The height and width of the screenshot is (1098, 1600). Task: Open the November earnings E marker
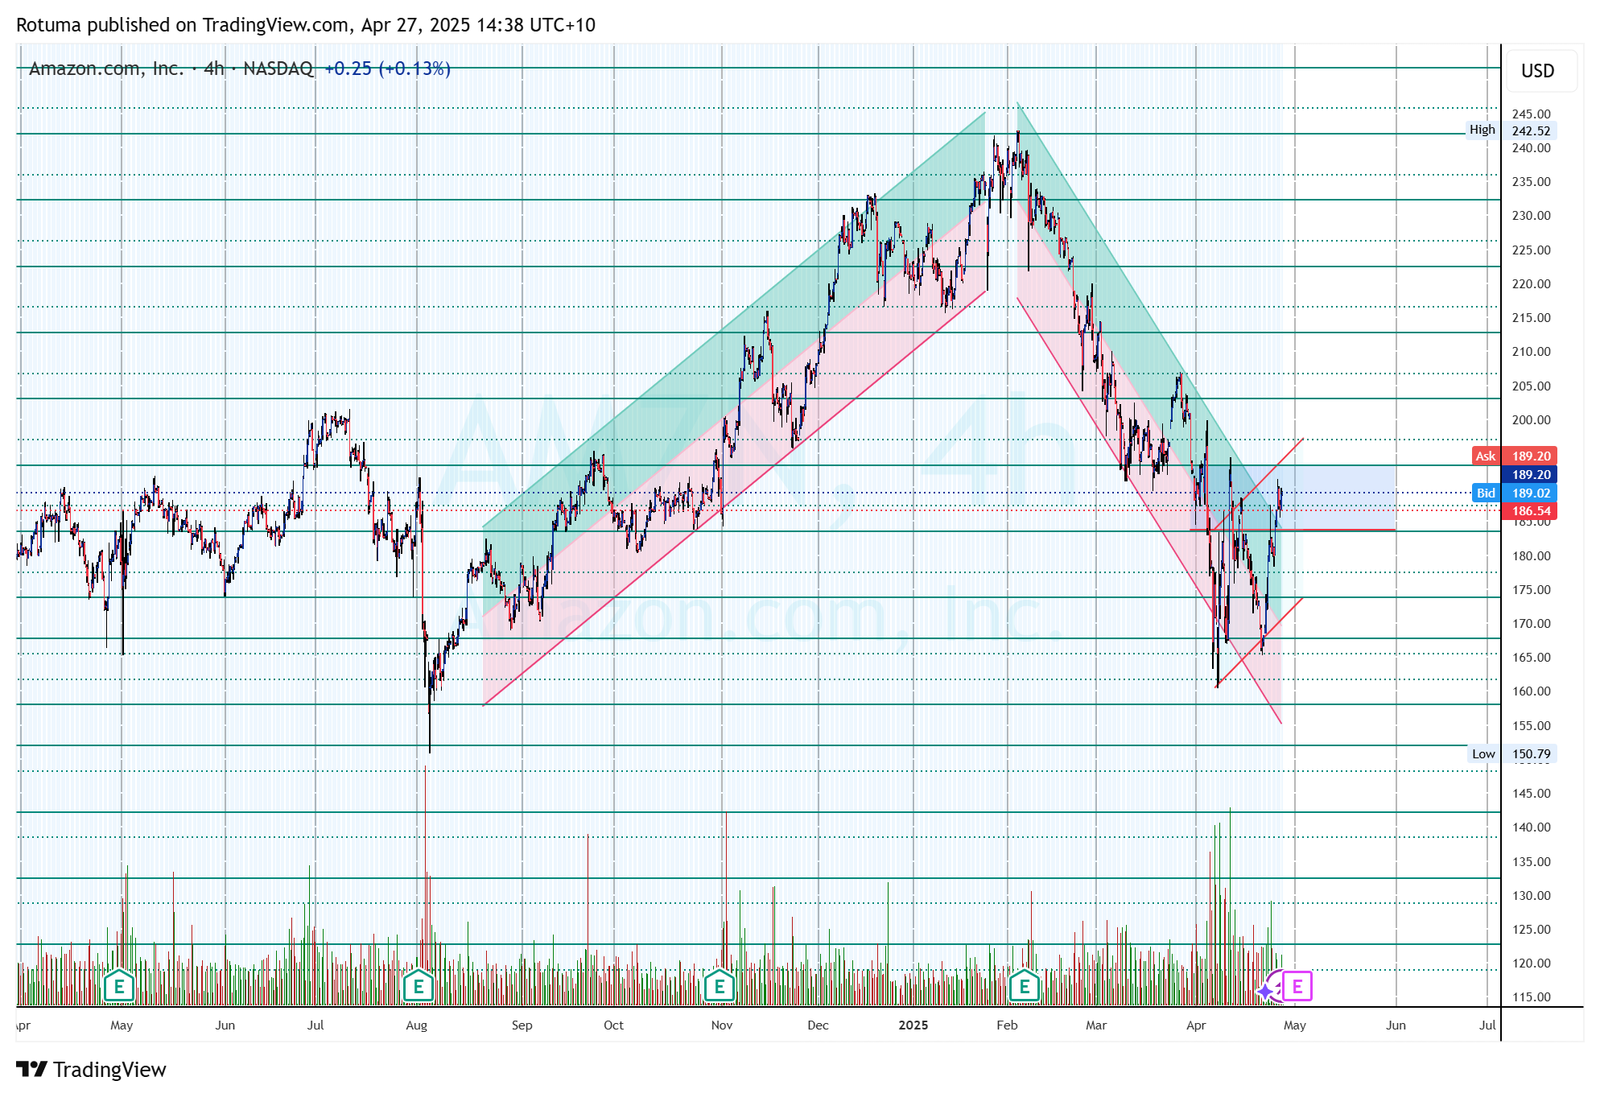(719, 987)
